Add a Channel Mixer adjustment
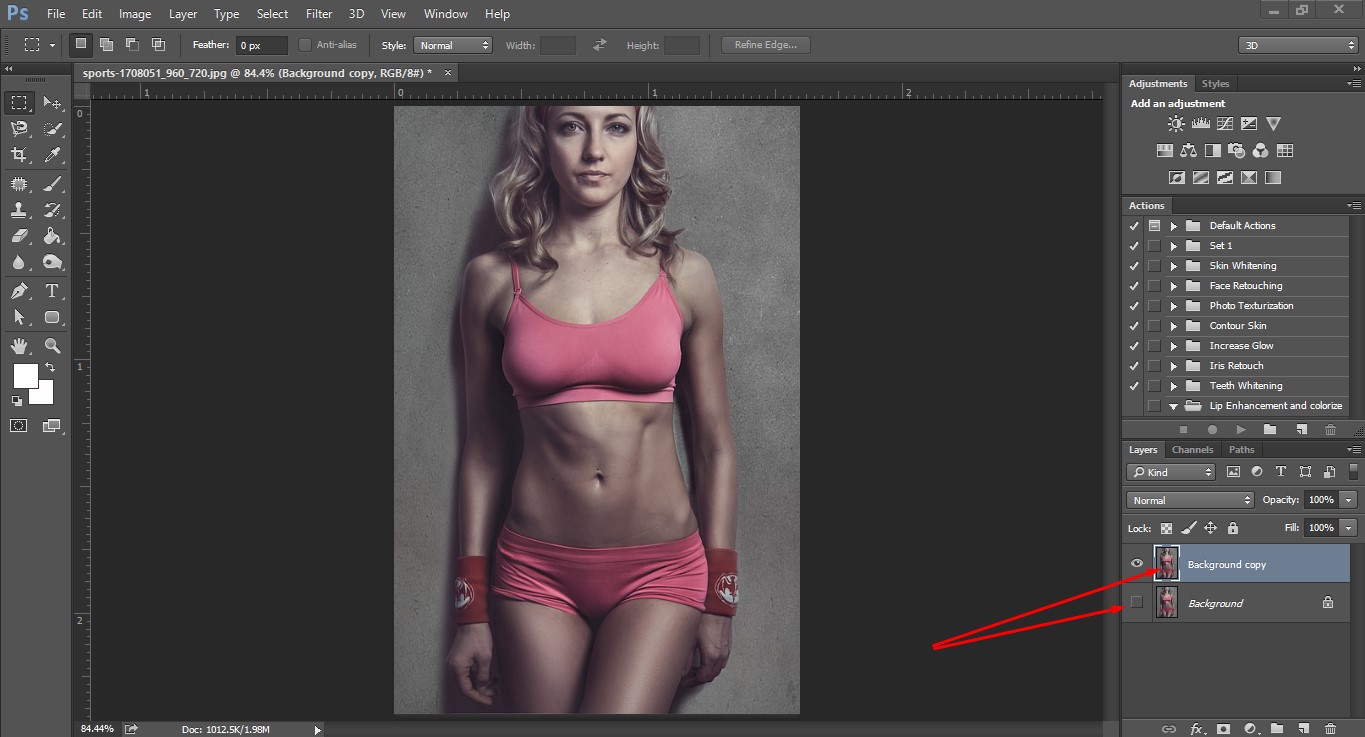 [x=1261, y=151]
